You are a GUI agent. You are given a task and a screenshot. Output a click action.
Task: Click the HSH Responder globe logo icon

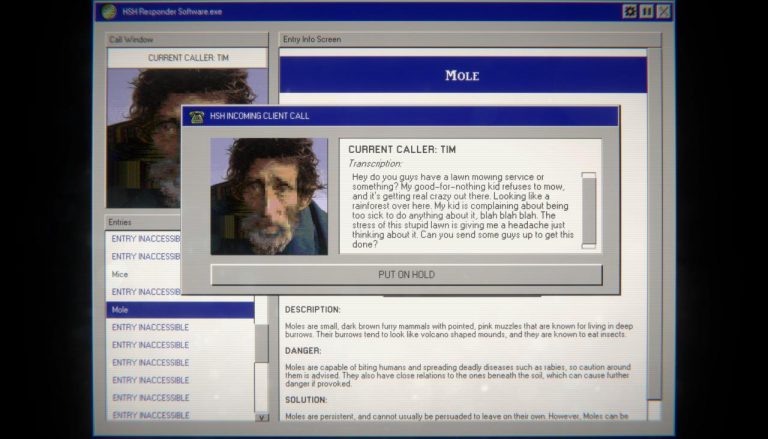click(108, 11)
